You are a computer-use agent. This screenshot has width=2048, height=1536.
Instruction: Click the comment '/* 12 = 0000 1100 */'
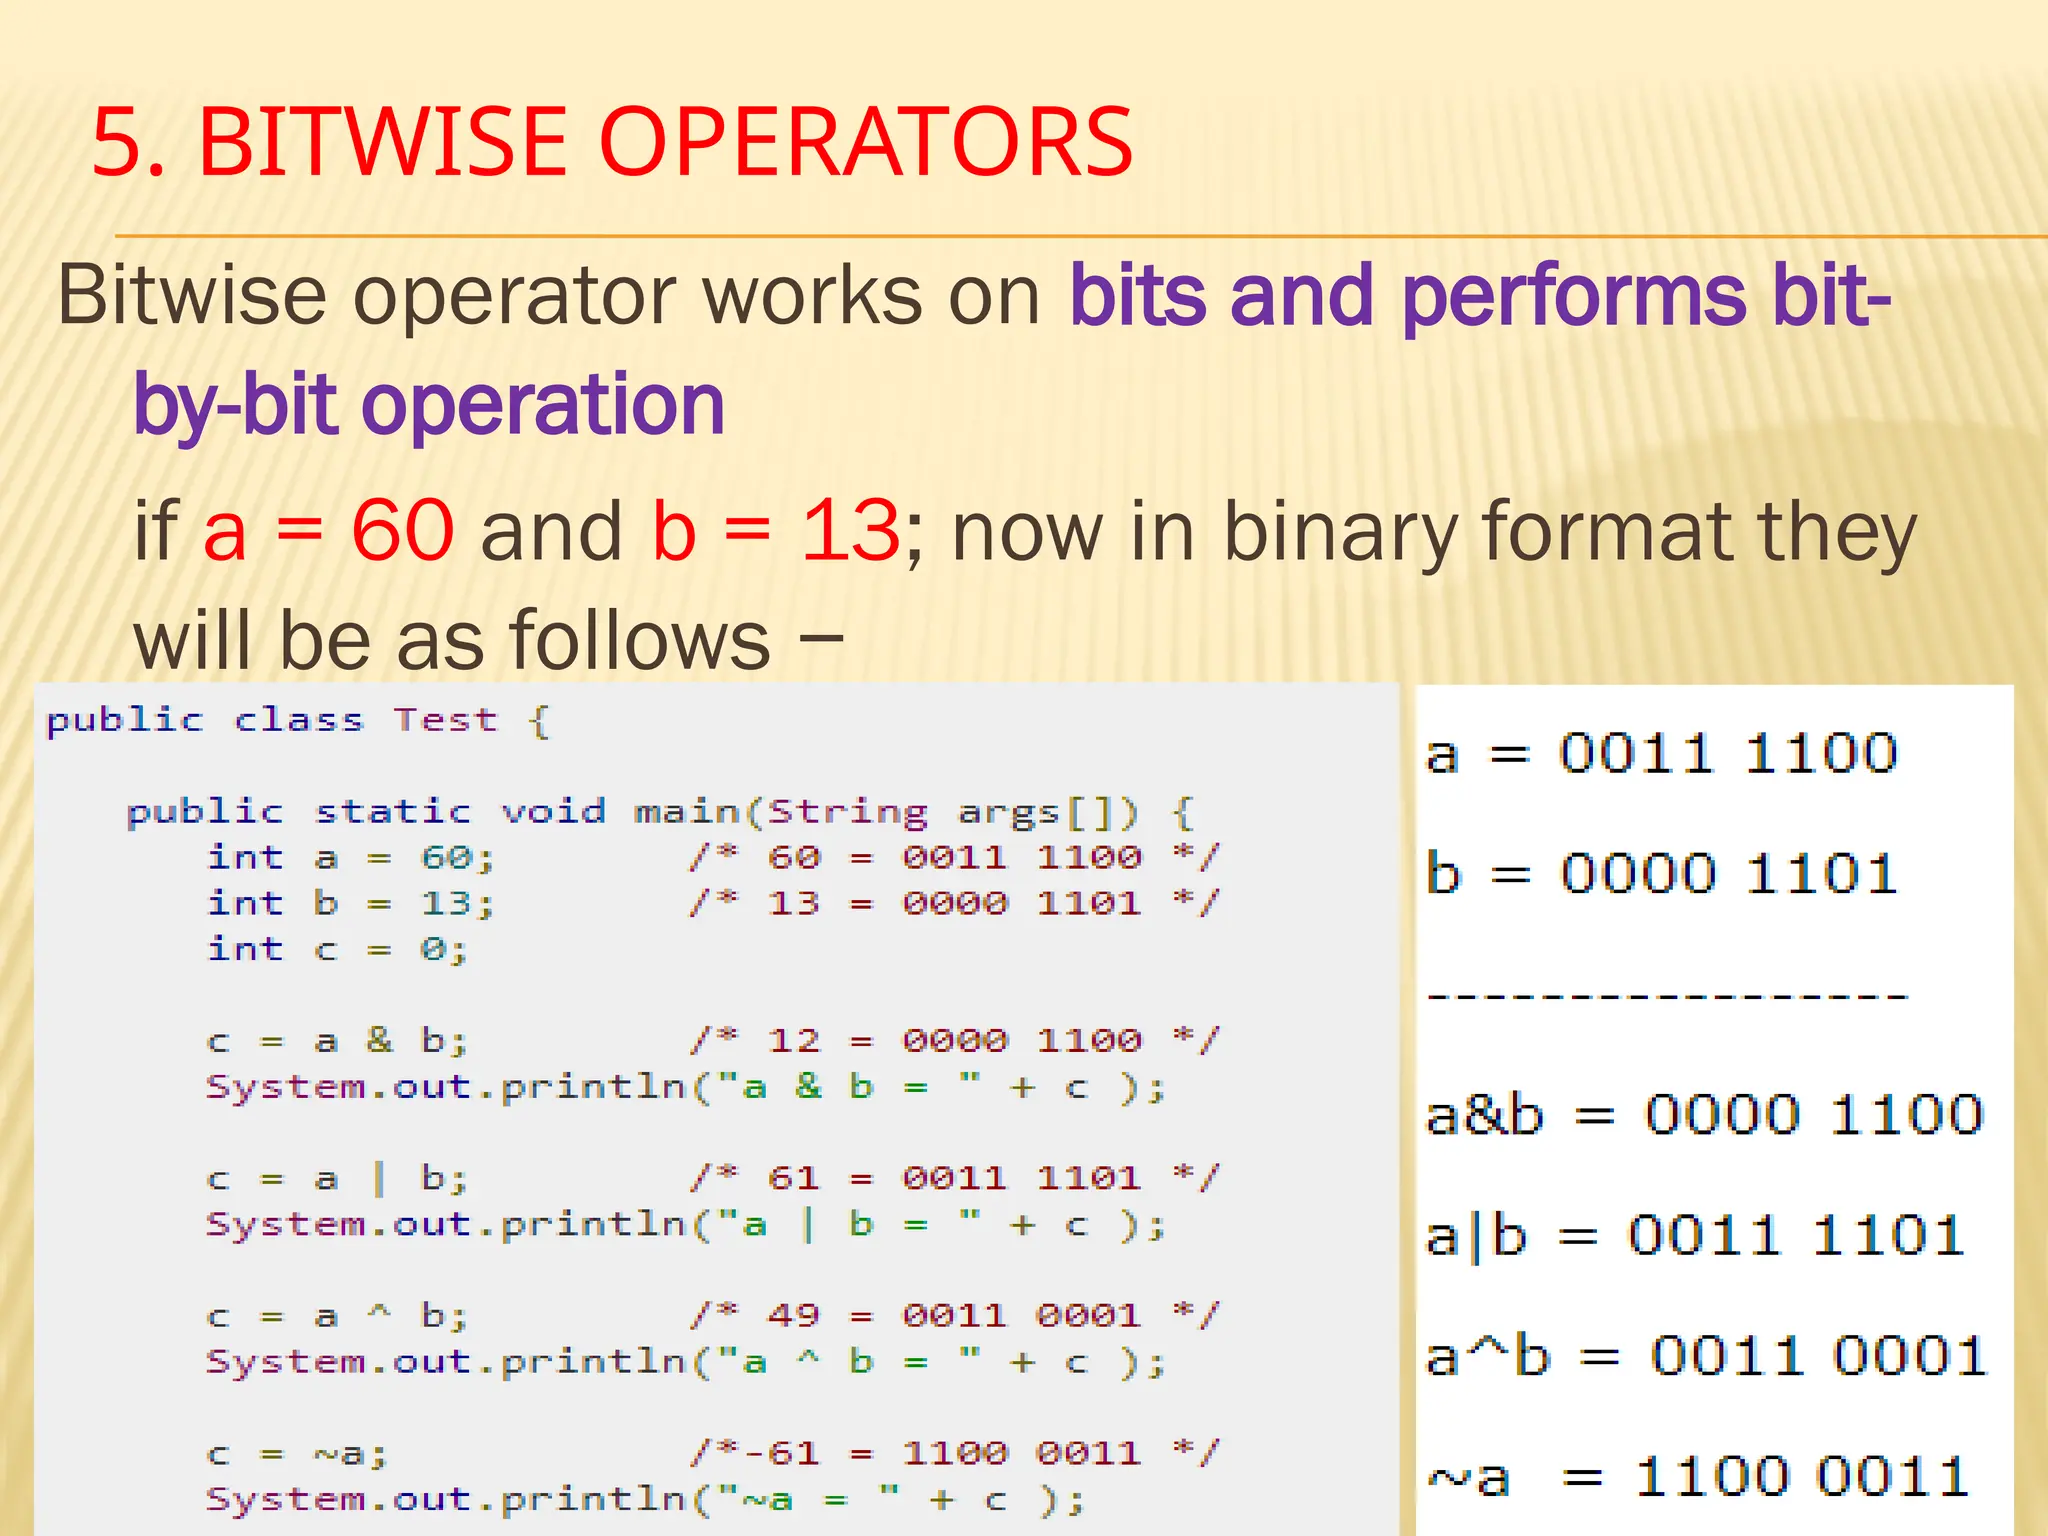pyautogui.click(x=955, y=1041)
